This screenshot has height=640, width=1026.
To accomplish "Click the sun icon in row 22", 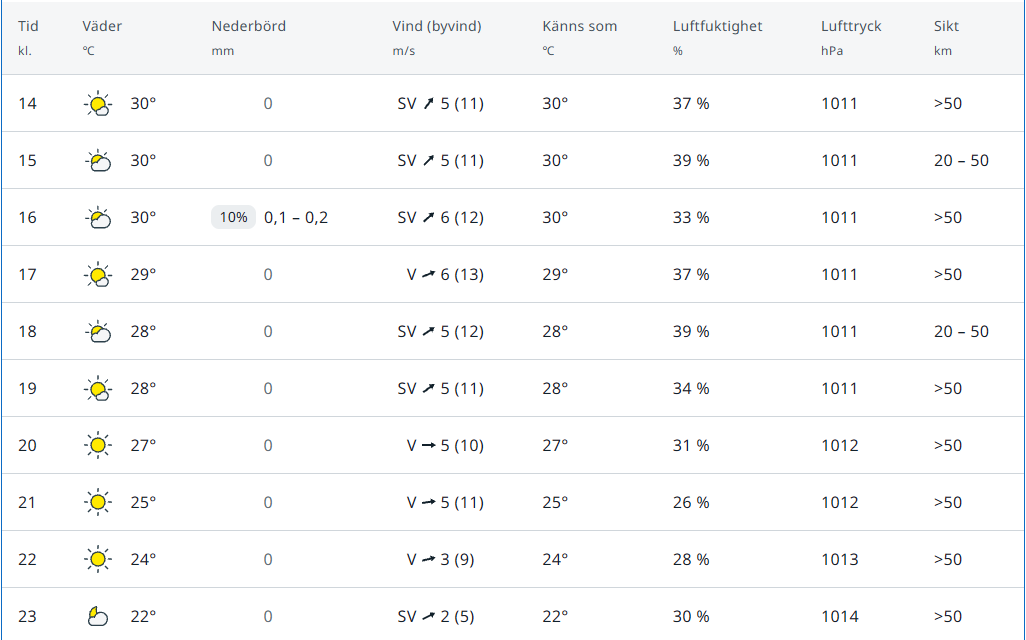I will (98, 559).
